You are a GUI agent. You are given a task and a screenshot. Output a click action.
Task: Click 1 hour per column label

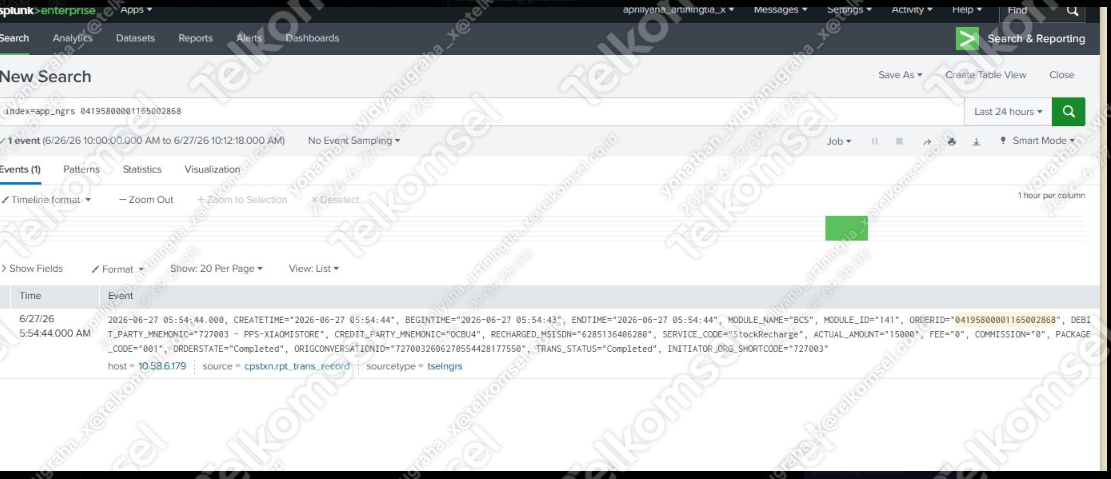click(x=1051, y=196)
